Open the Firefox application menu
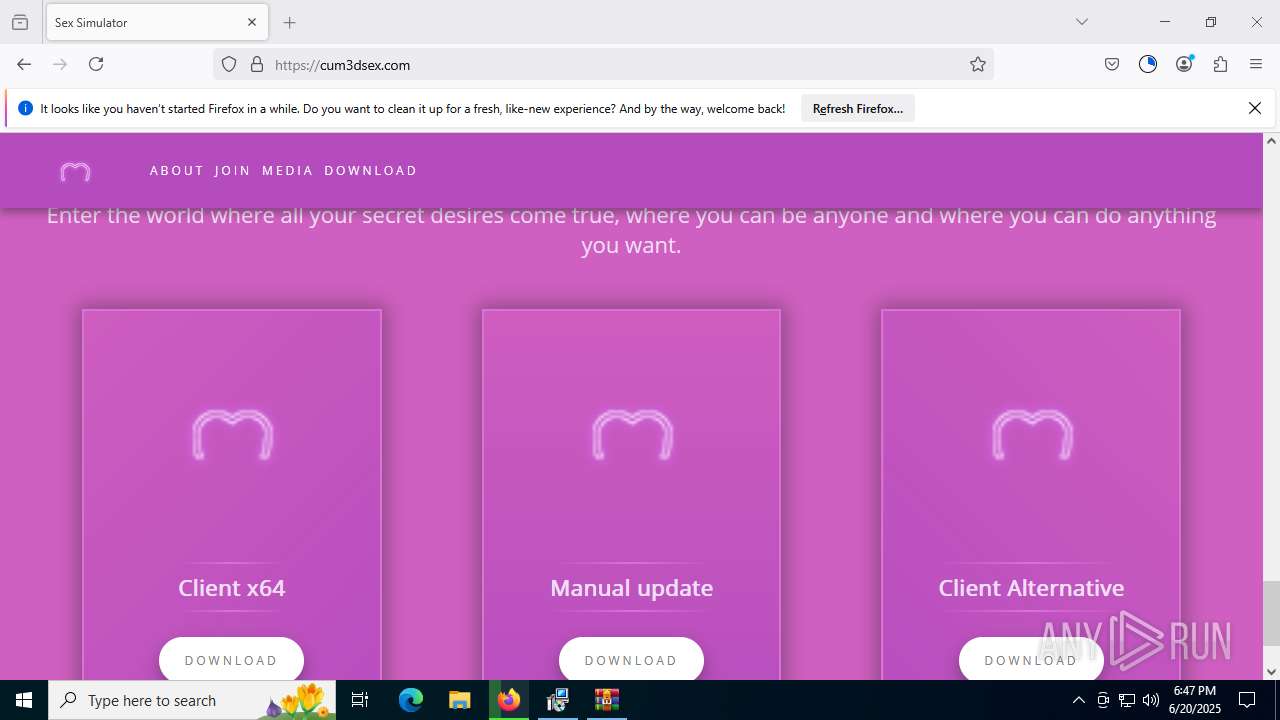The width and height of the screenshot is (1280, 720). click(x=1256, y=64)
